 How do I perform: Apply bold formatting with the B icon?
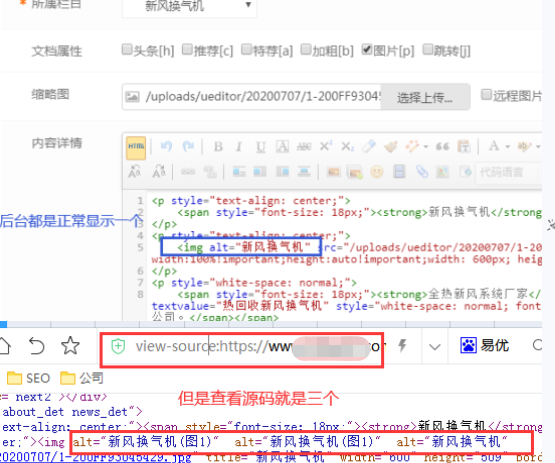click(218, 147)
